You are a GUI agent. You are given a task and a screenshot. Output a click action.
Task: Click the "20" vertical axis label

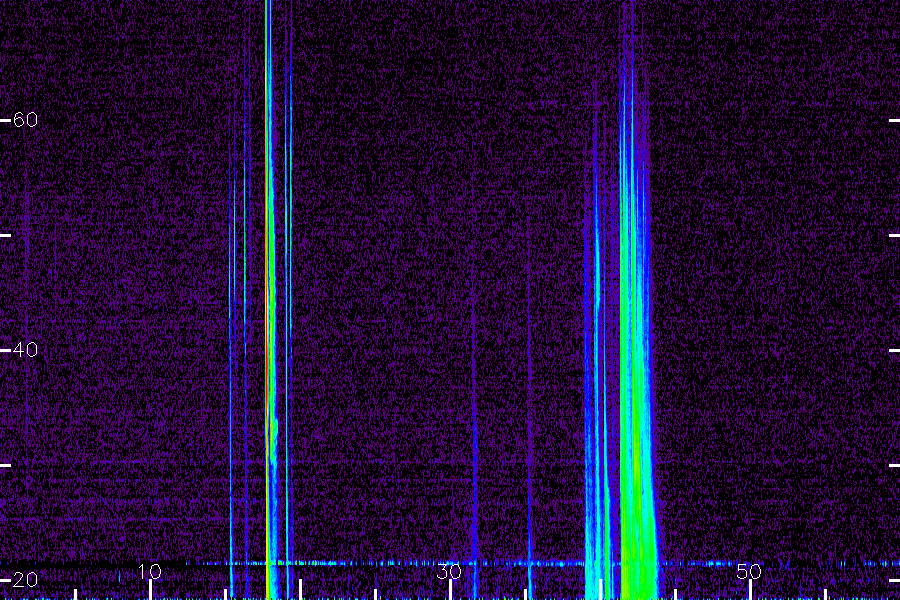pos(25,580)
